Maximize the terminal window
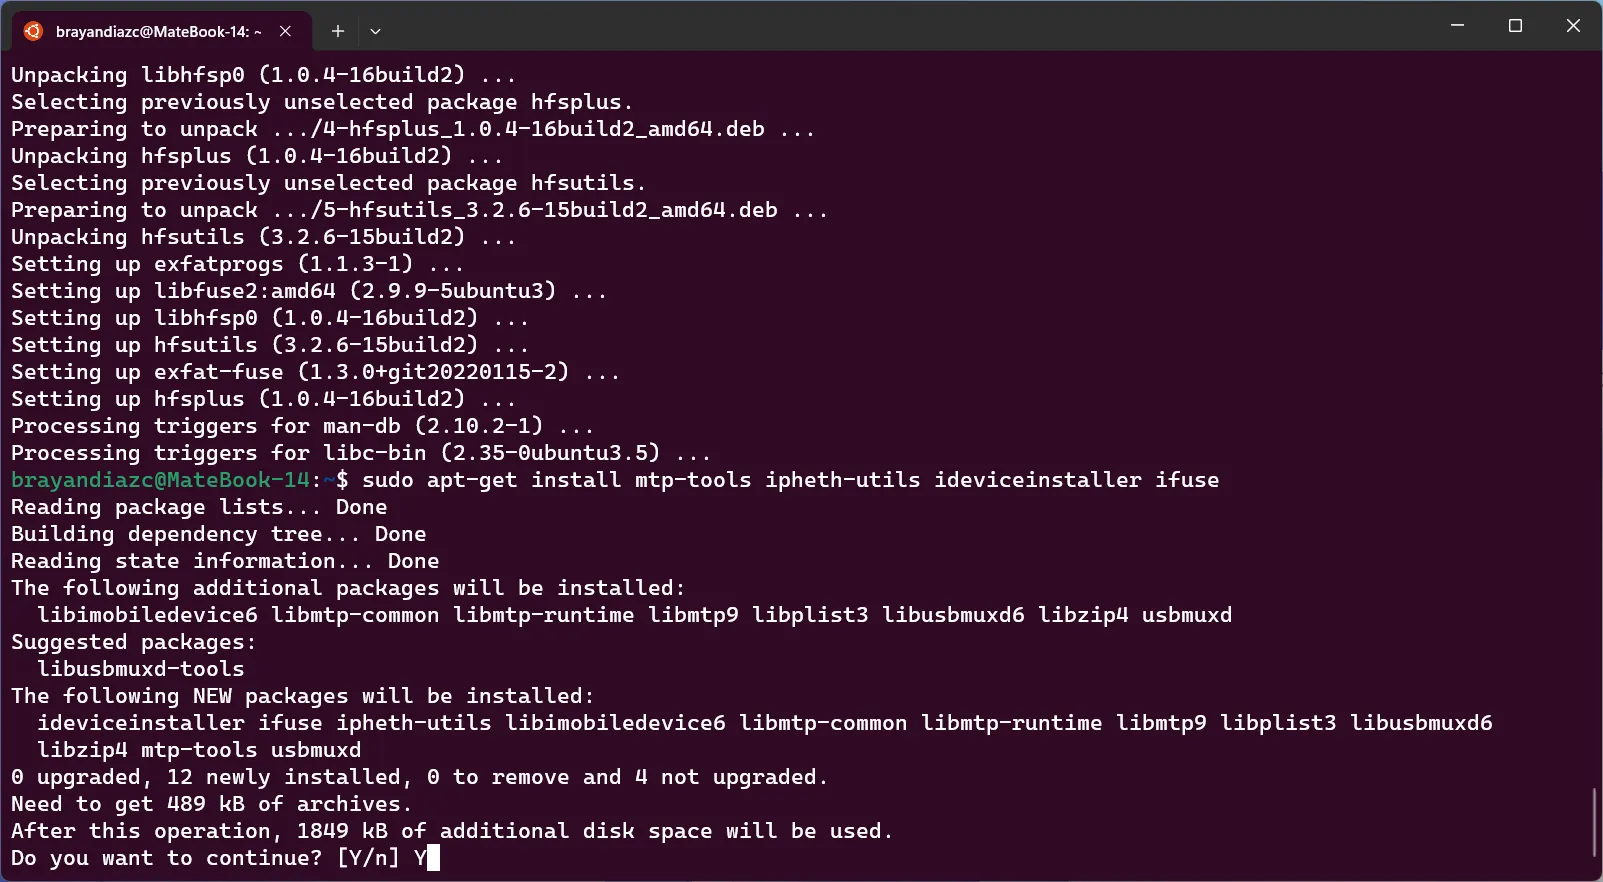Viewport: 1603px width, 882px height. [1515, 26]
